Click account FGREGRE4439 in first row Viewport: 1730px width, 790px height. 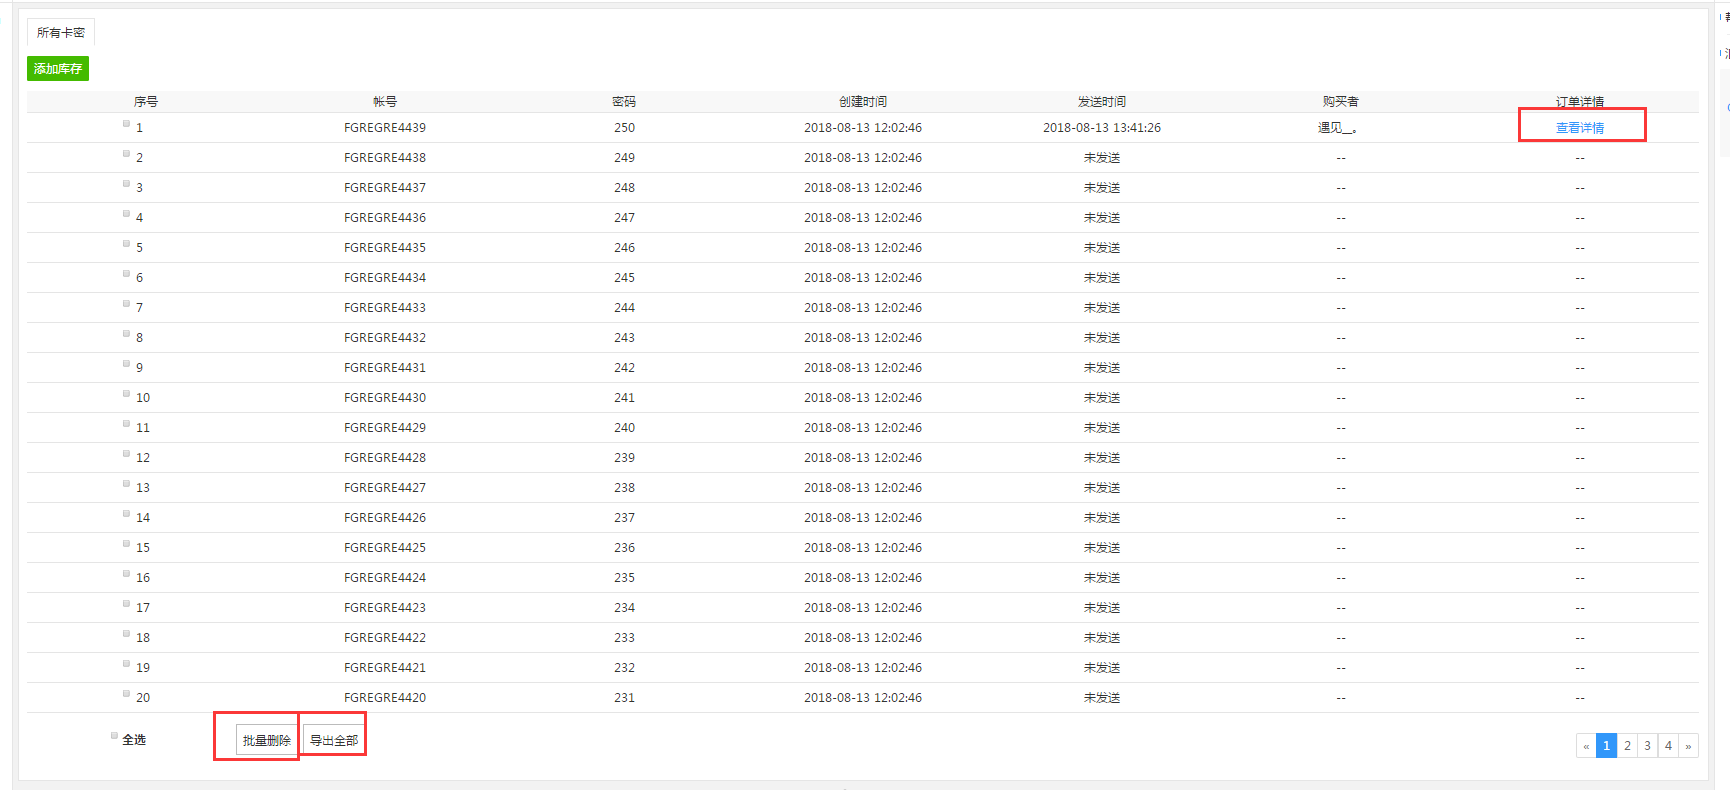click(385, 128)
